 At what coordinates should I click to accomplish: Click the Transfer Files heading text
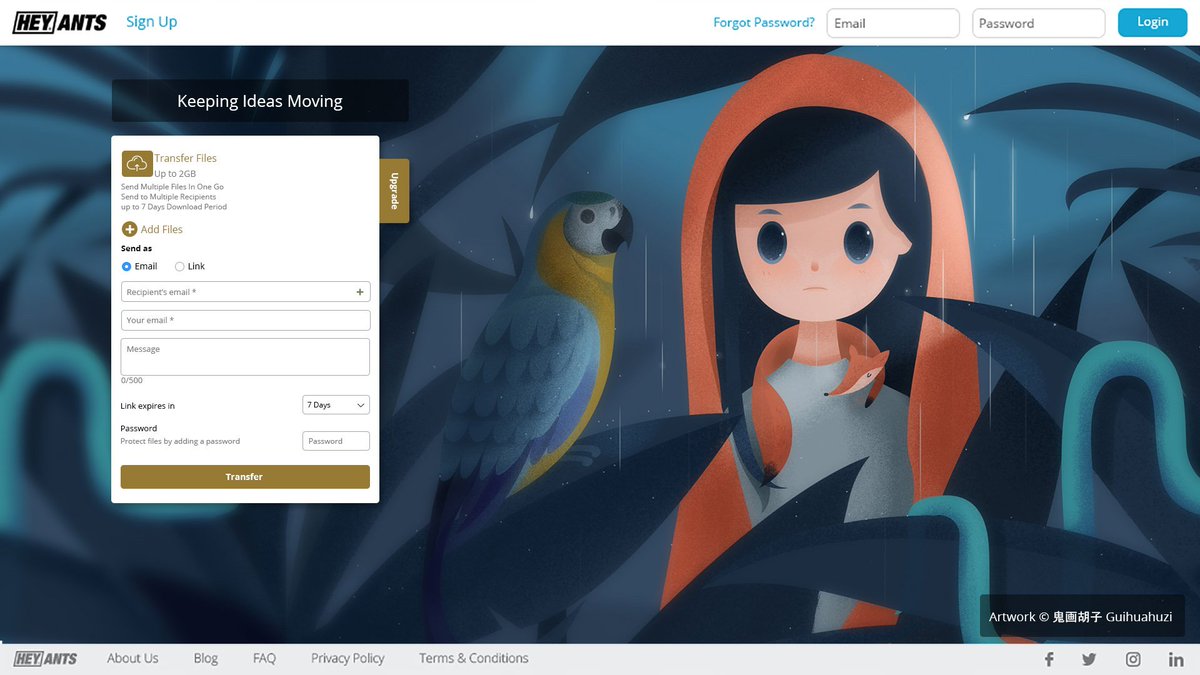coord(185,158)
